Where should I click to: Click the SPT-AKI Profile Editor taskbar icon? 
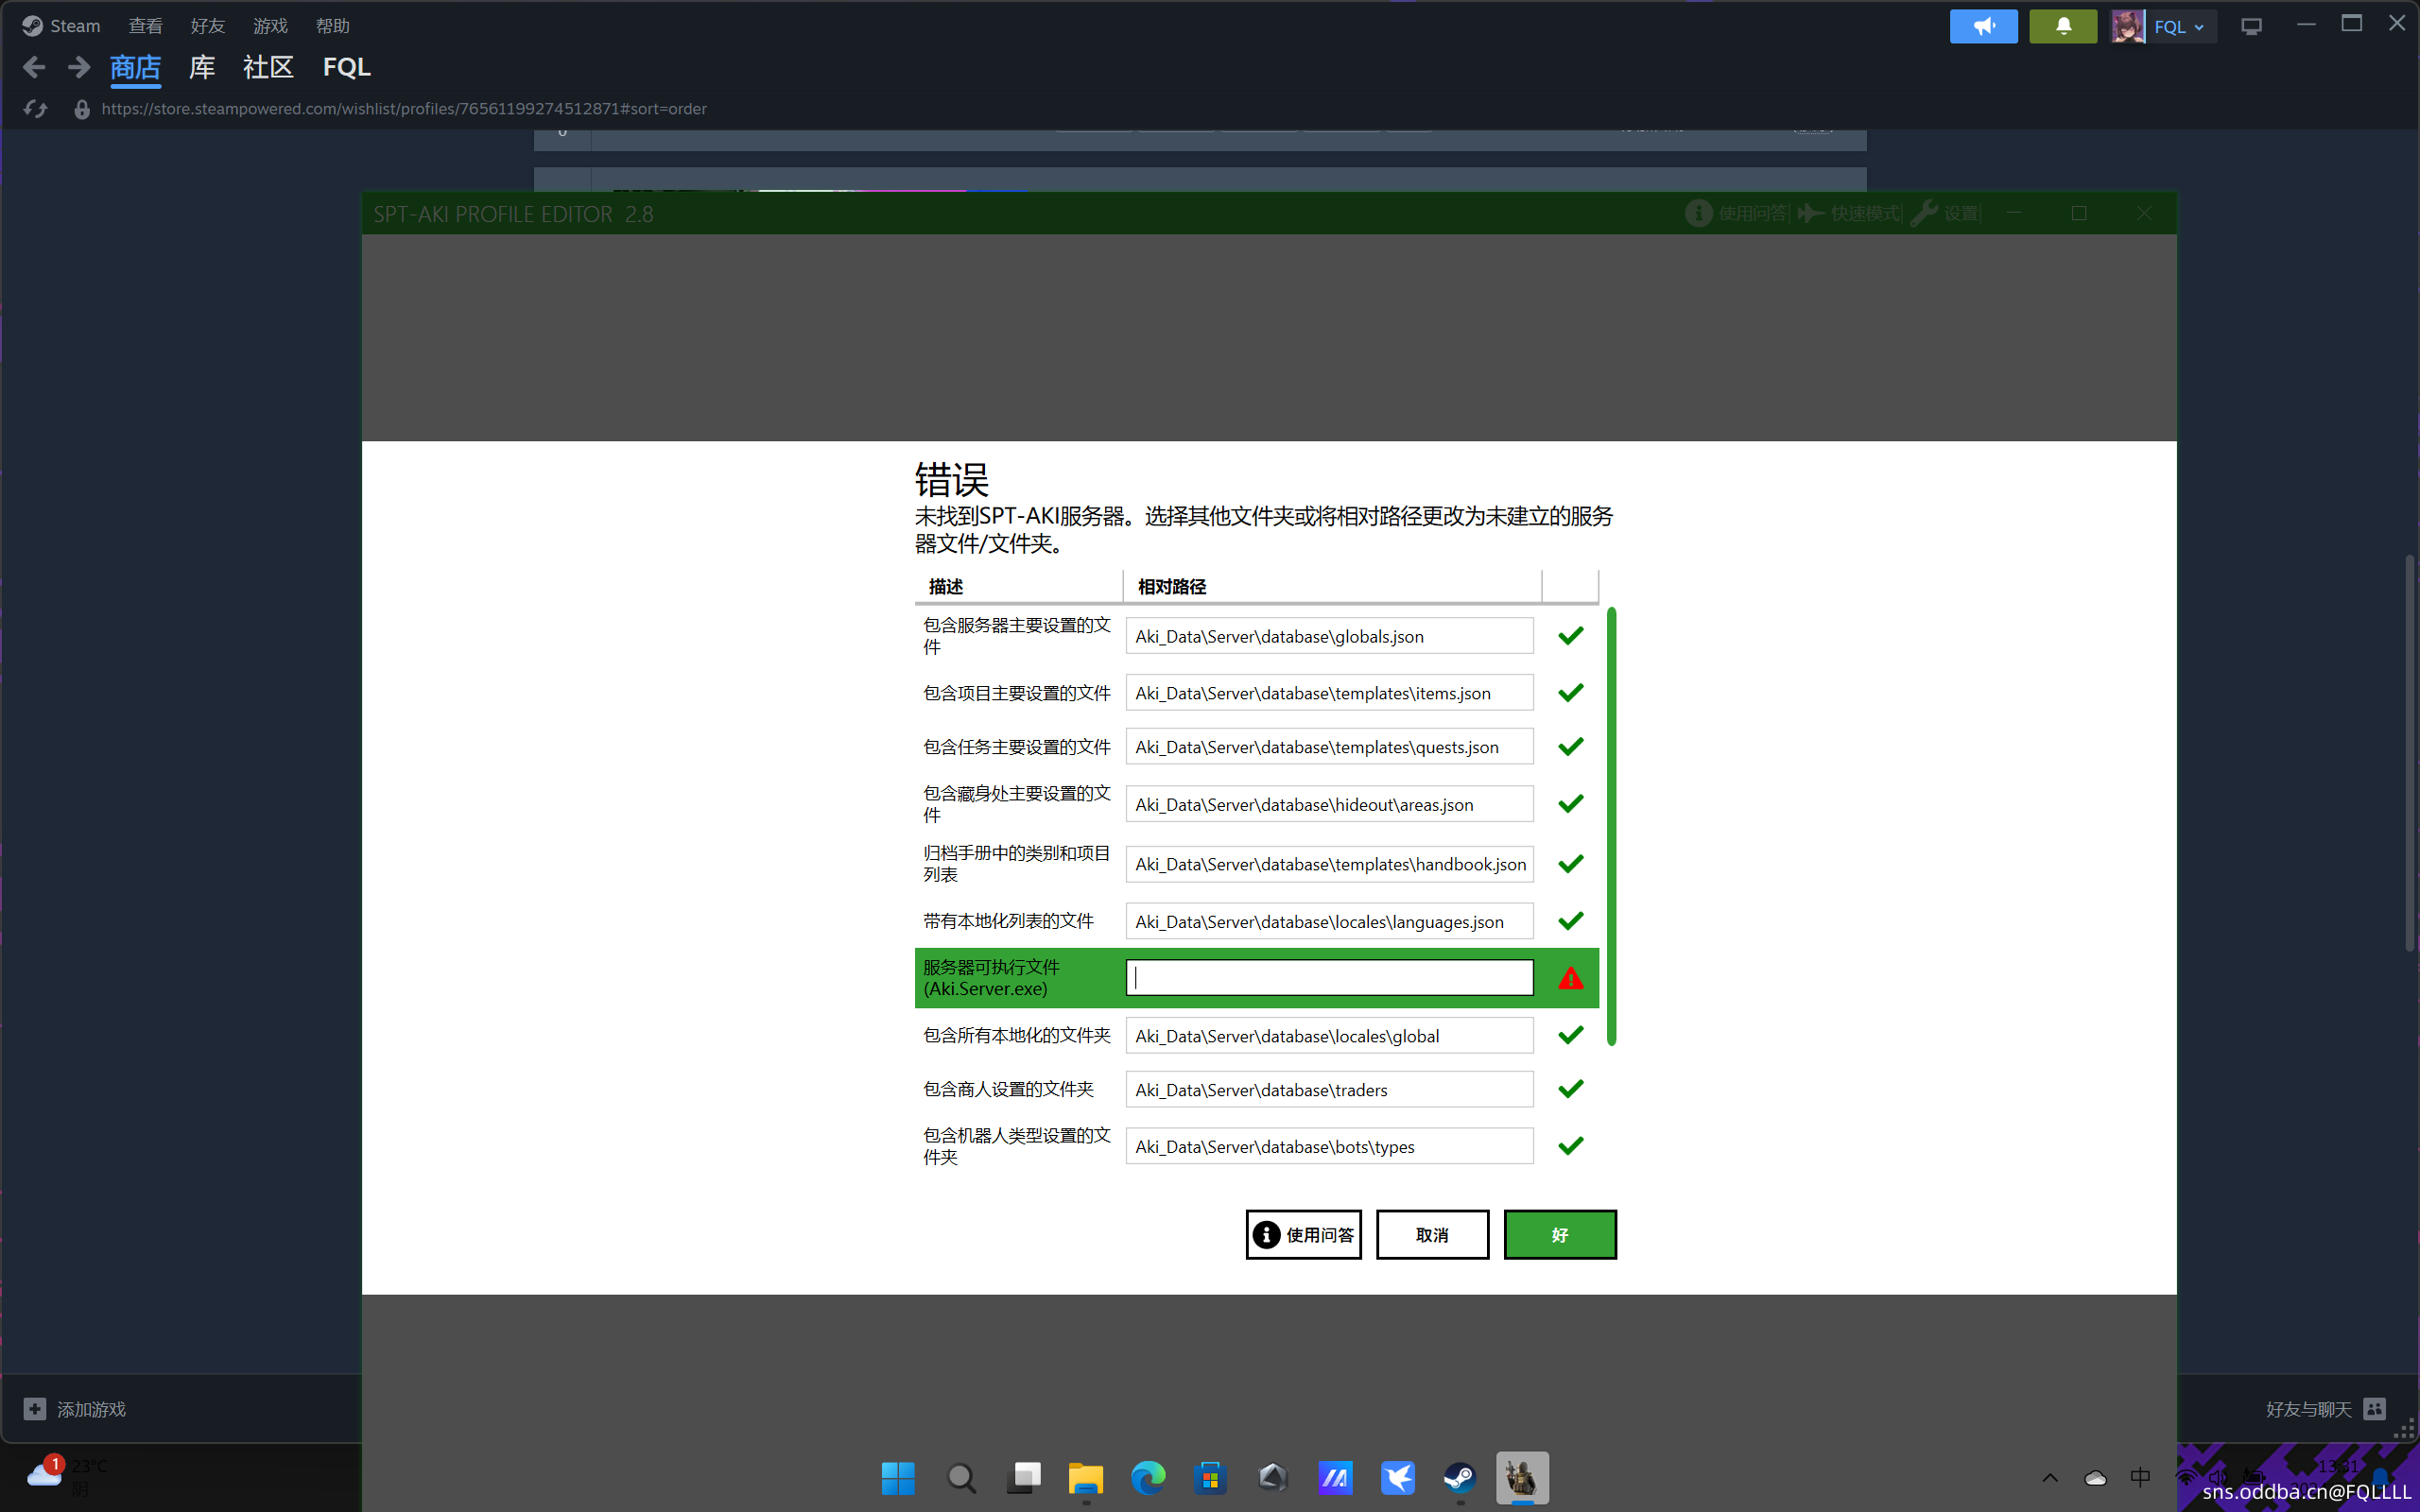pyautogui.click(x=1522, y=1477)
